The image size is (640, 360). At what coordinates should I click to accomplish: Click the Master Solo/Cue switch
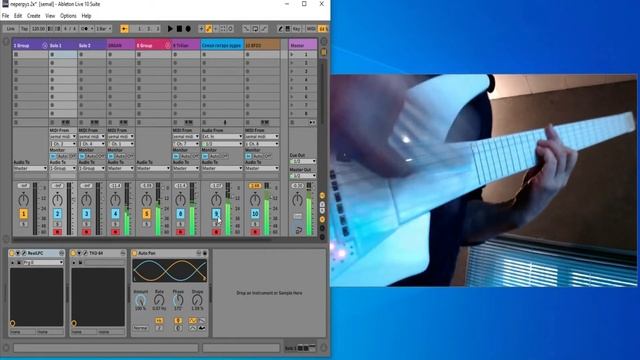click(298, 216)
